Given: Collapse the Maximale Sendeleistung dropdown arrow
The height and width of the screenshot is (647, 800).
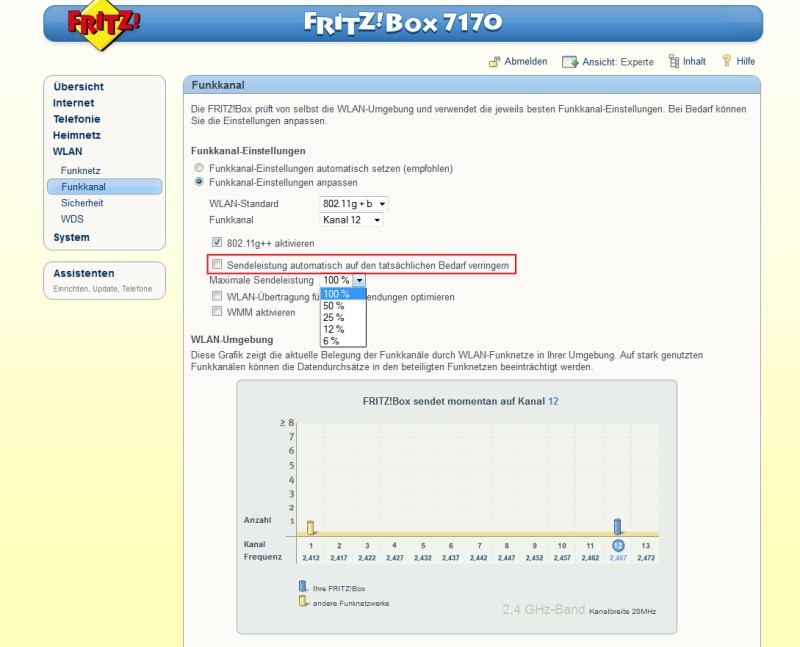Looking at the screenshot, I should 359,280.
